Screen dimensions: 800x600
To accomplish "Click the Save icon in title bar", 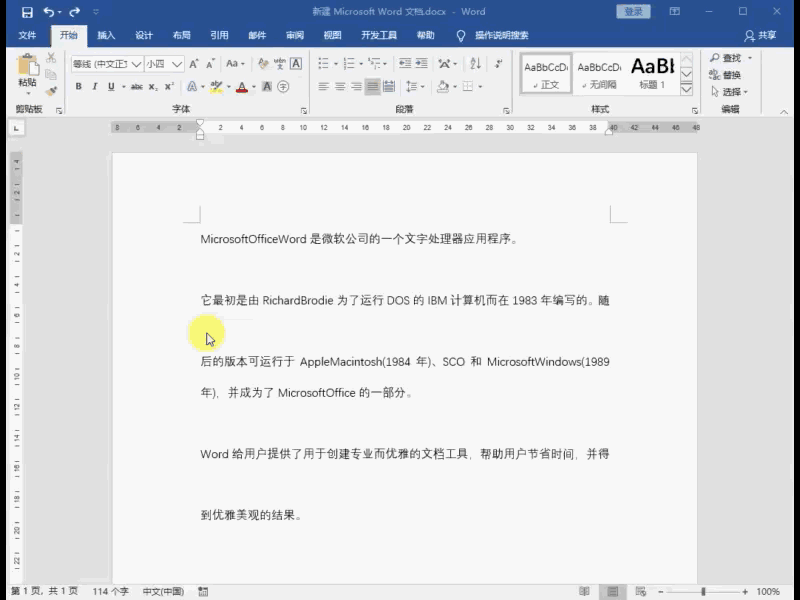I will (x=27, y=12).
